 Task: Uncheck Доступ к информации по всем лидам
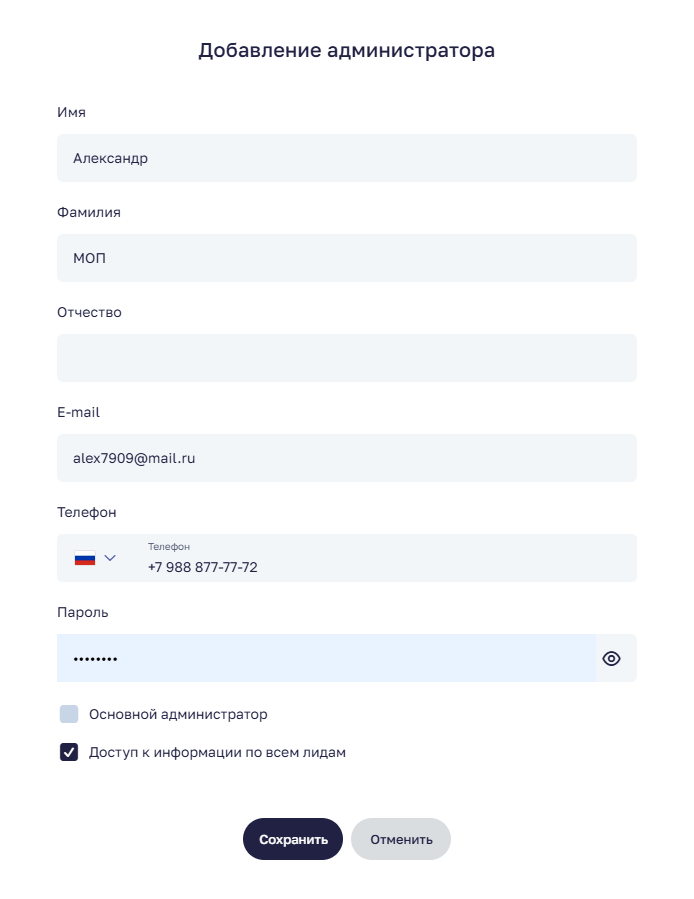(x=69, y=752)
